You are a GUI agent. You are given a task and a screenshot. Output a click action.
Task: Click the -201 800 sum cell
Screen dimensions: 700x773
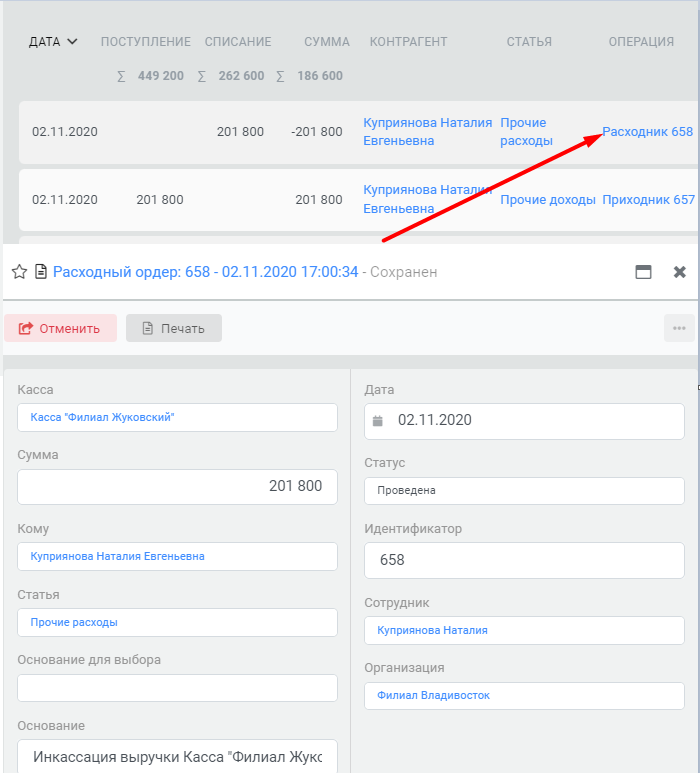coord(316,132)
